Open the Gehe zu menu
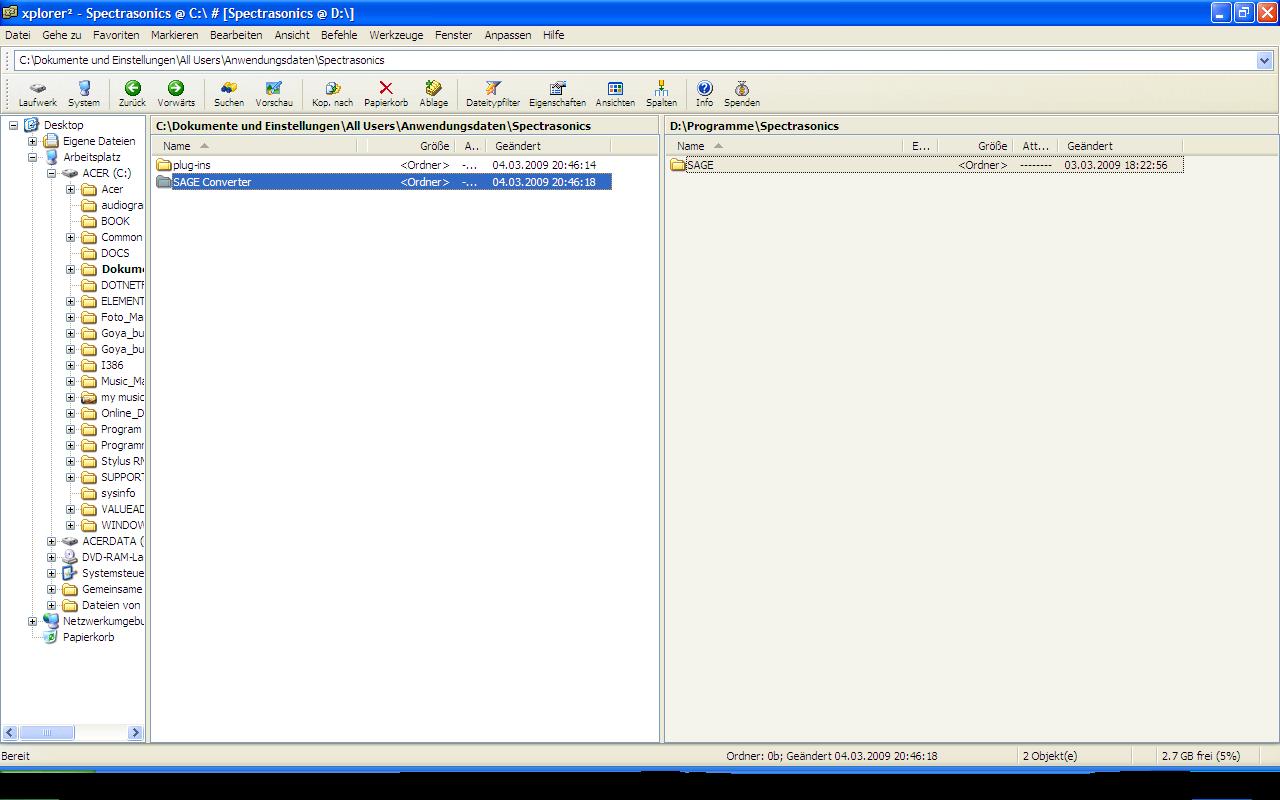 (62, 35)
